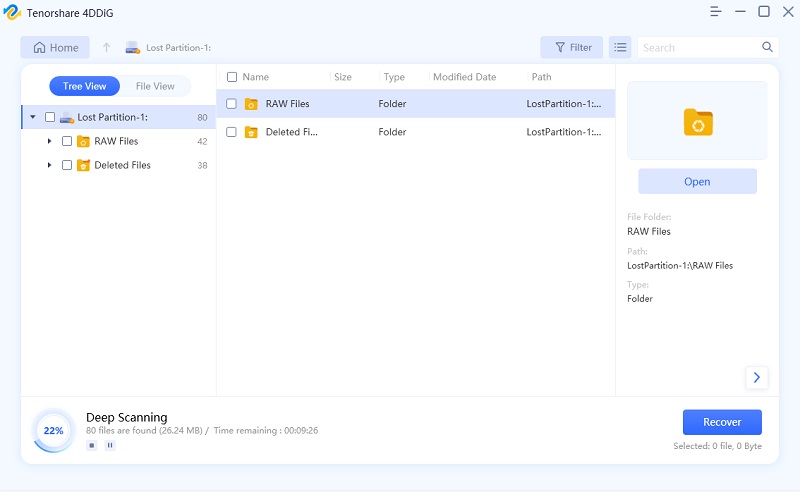Switch to list view layout

pyautogui.click(x=620, y=47)
